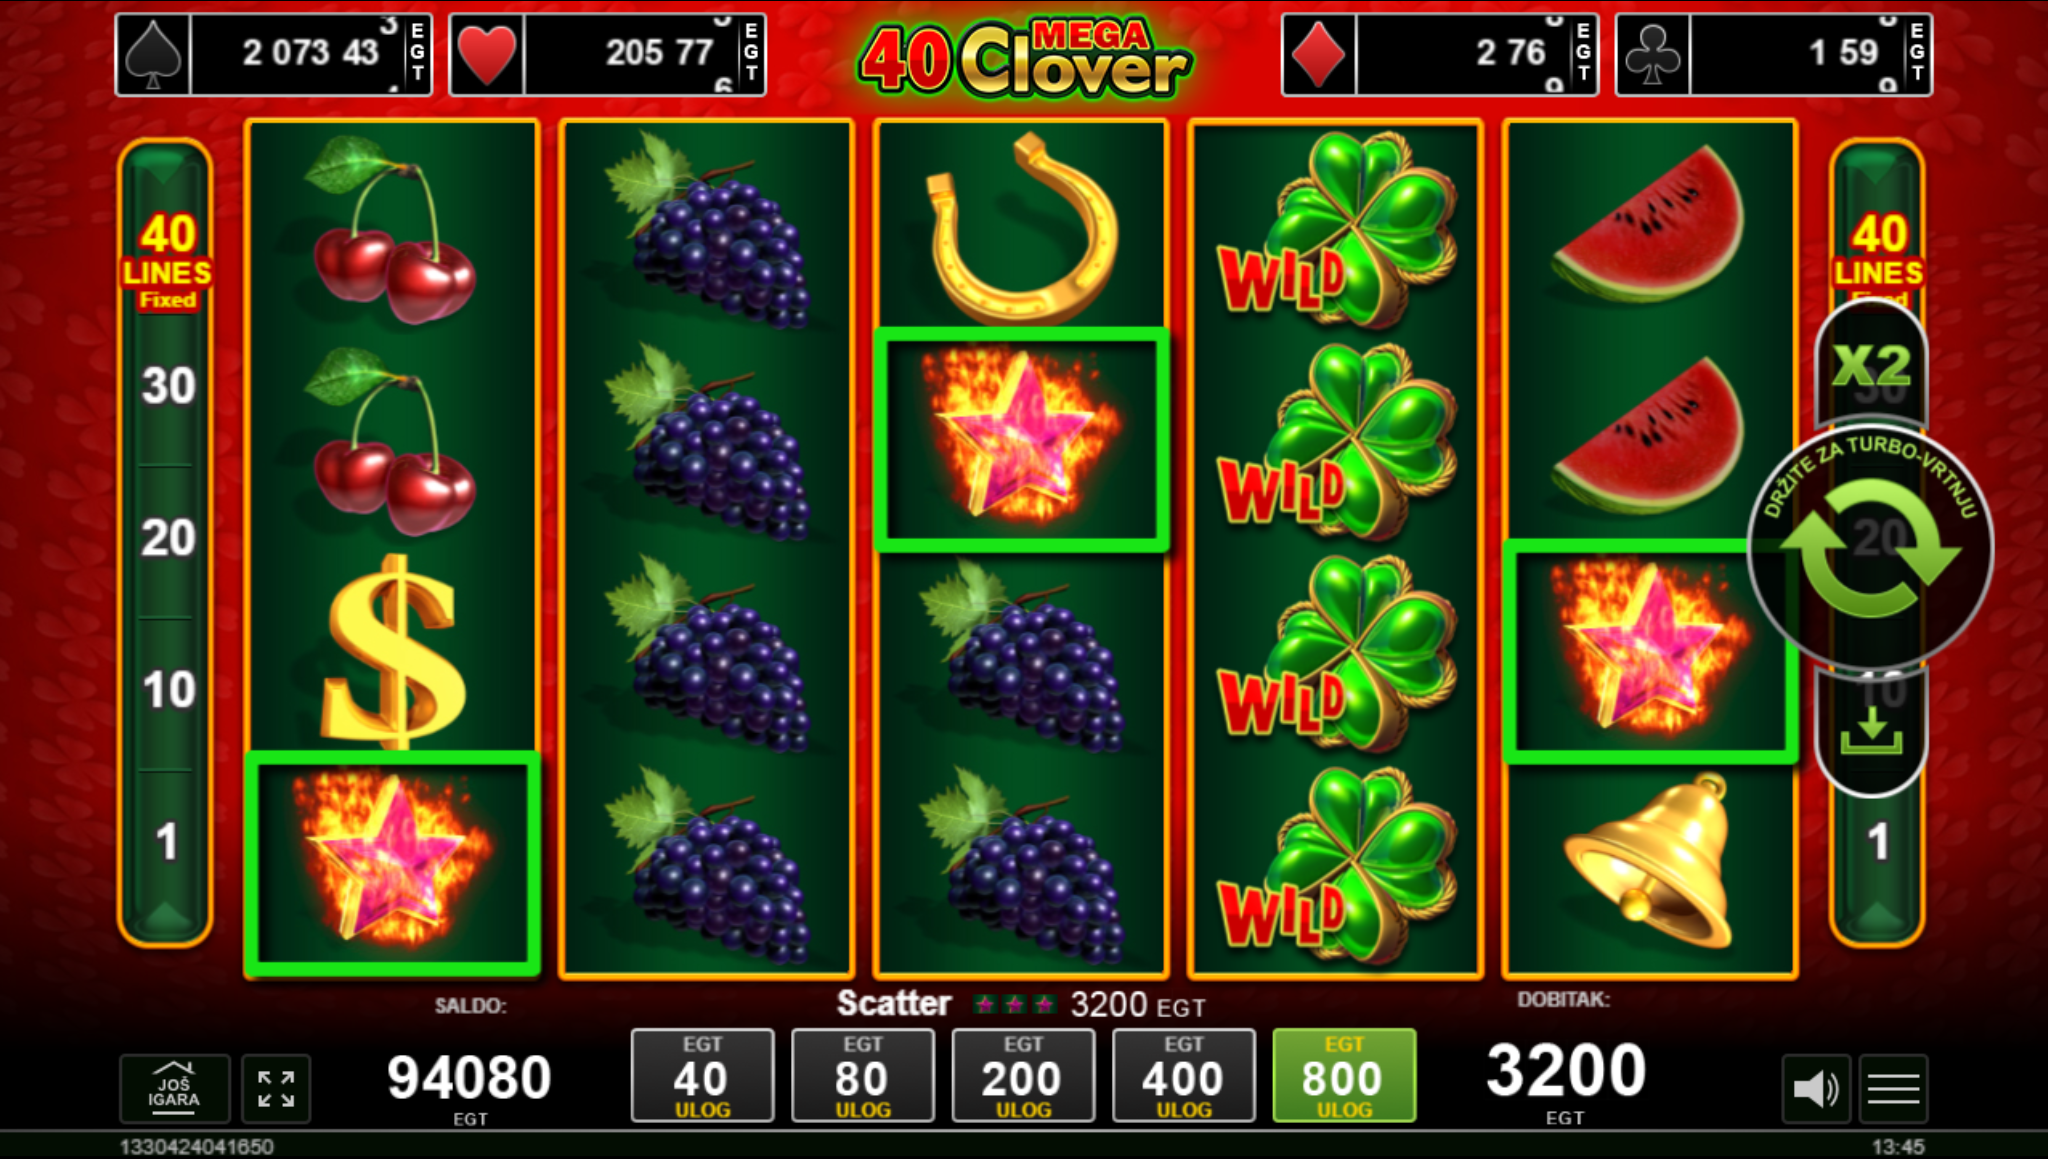Click the 40 Mega Clover logo

[x=1023, y=58]
